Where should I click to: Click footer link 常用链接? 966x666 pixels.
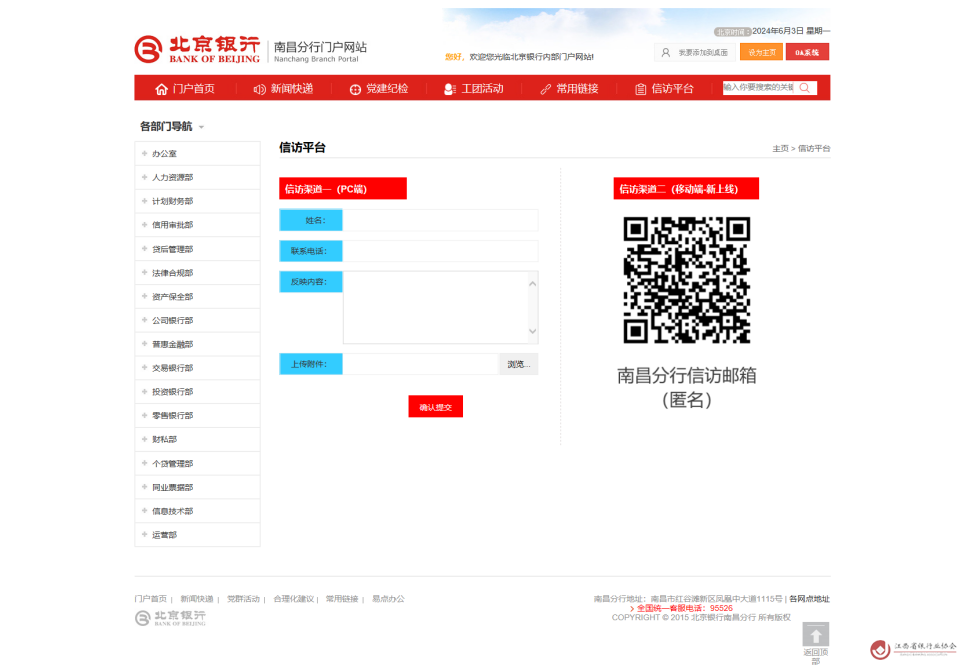(342, 599)
